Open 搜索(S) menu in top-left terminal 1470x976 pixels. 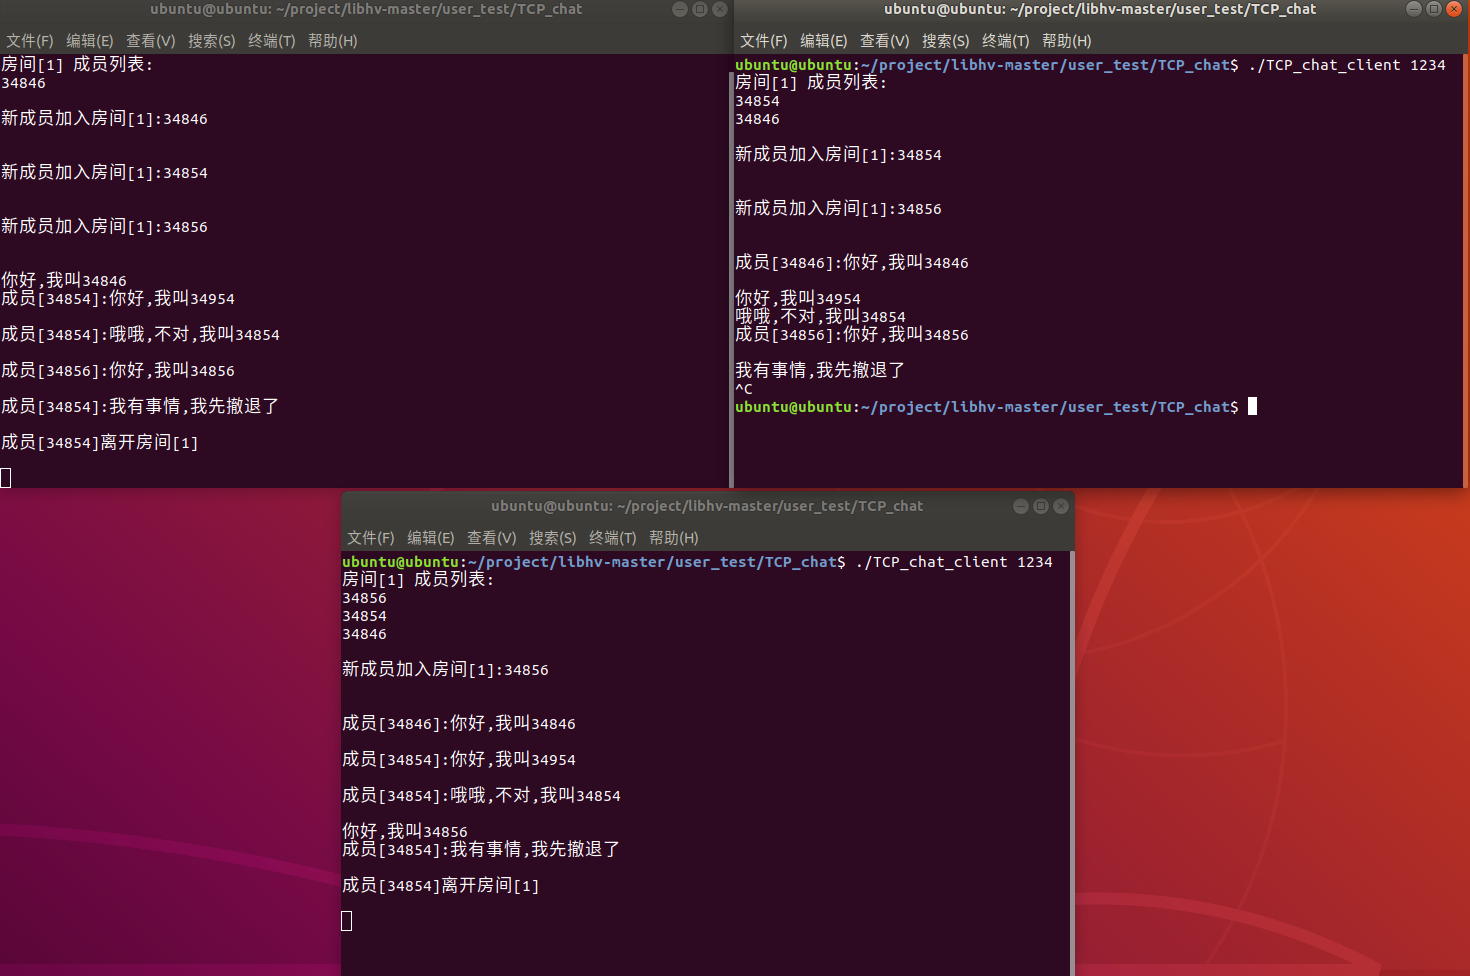(x=212, y=41)
